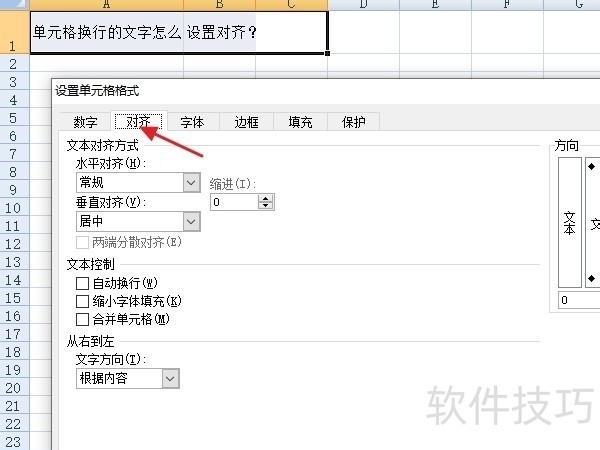Screen dimensions: 600x450
Task: Increase the 缩进 value with up arrow
Action: (x=266, y=198)
